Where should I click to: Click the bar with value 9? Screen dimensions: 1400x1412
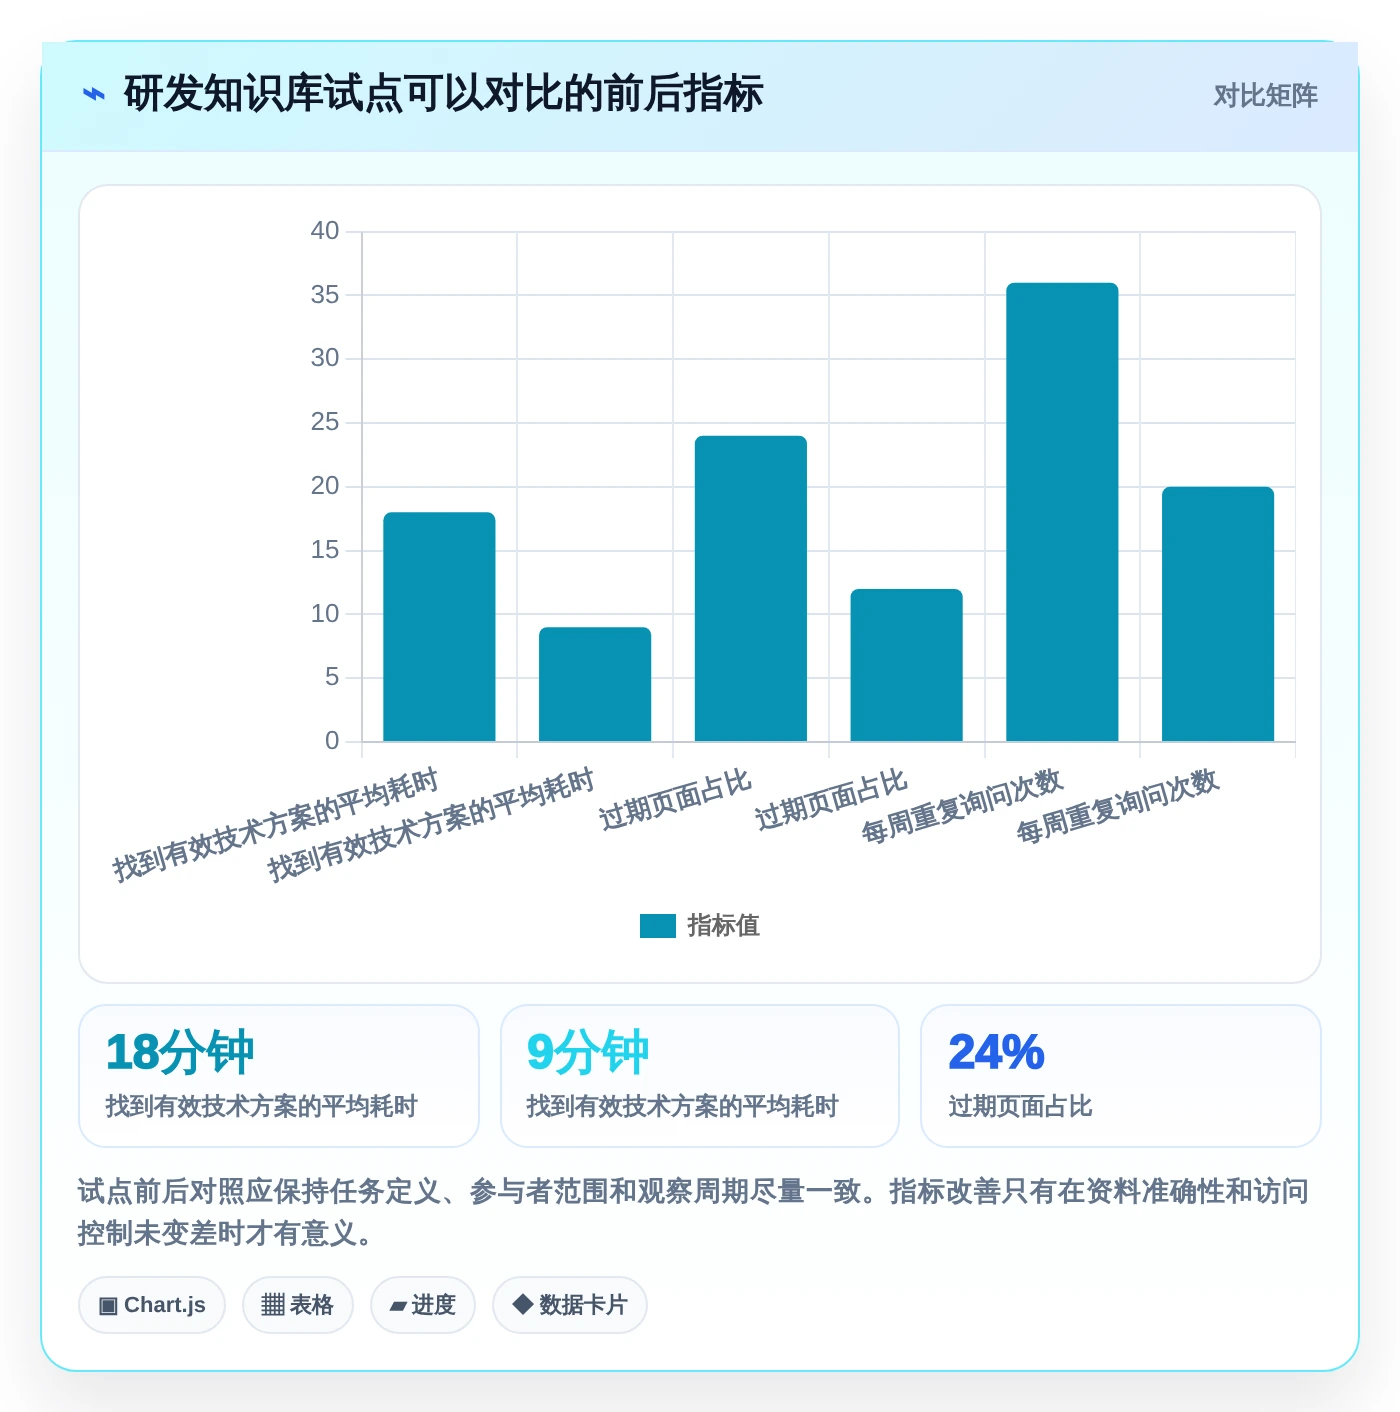point(595,684)
